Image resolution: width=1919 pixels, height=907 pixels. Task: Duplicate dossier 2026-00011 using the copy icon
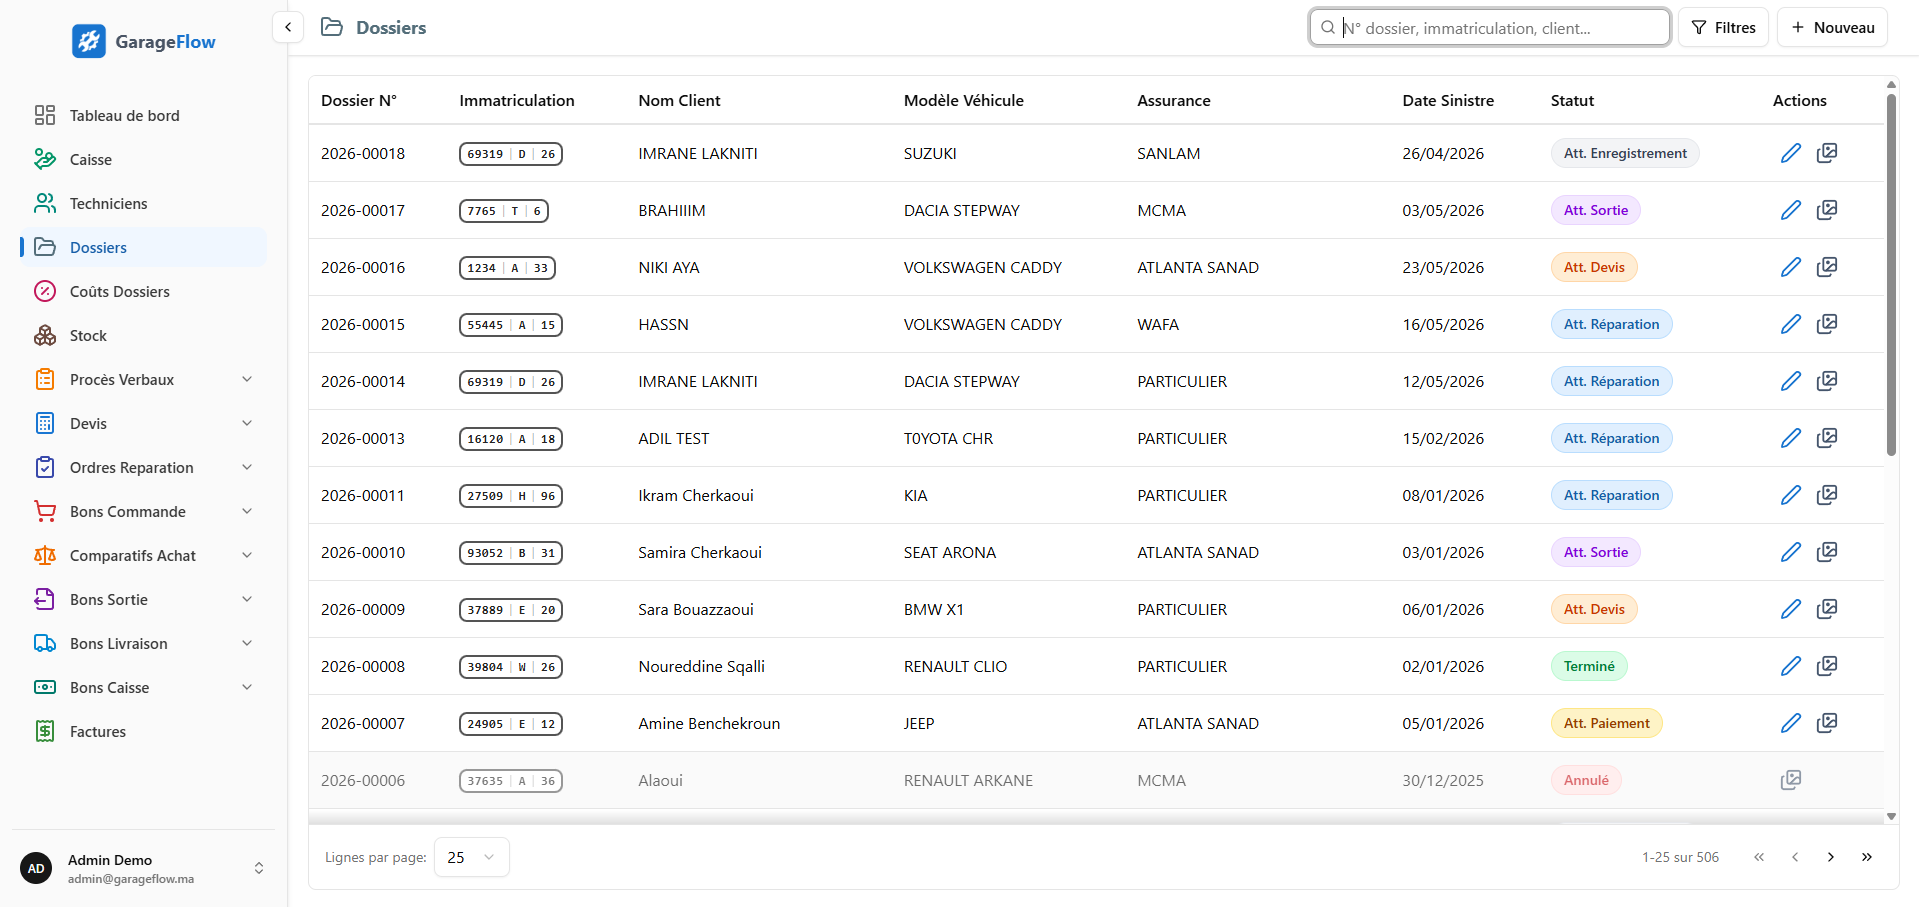pyautogui.click(x=1827, y=495)
